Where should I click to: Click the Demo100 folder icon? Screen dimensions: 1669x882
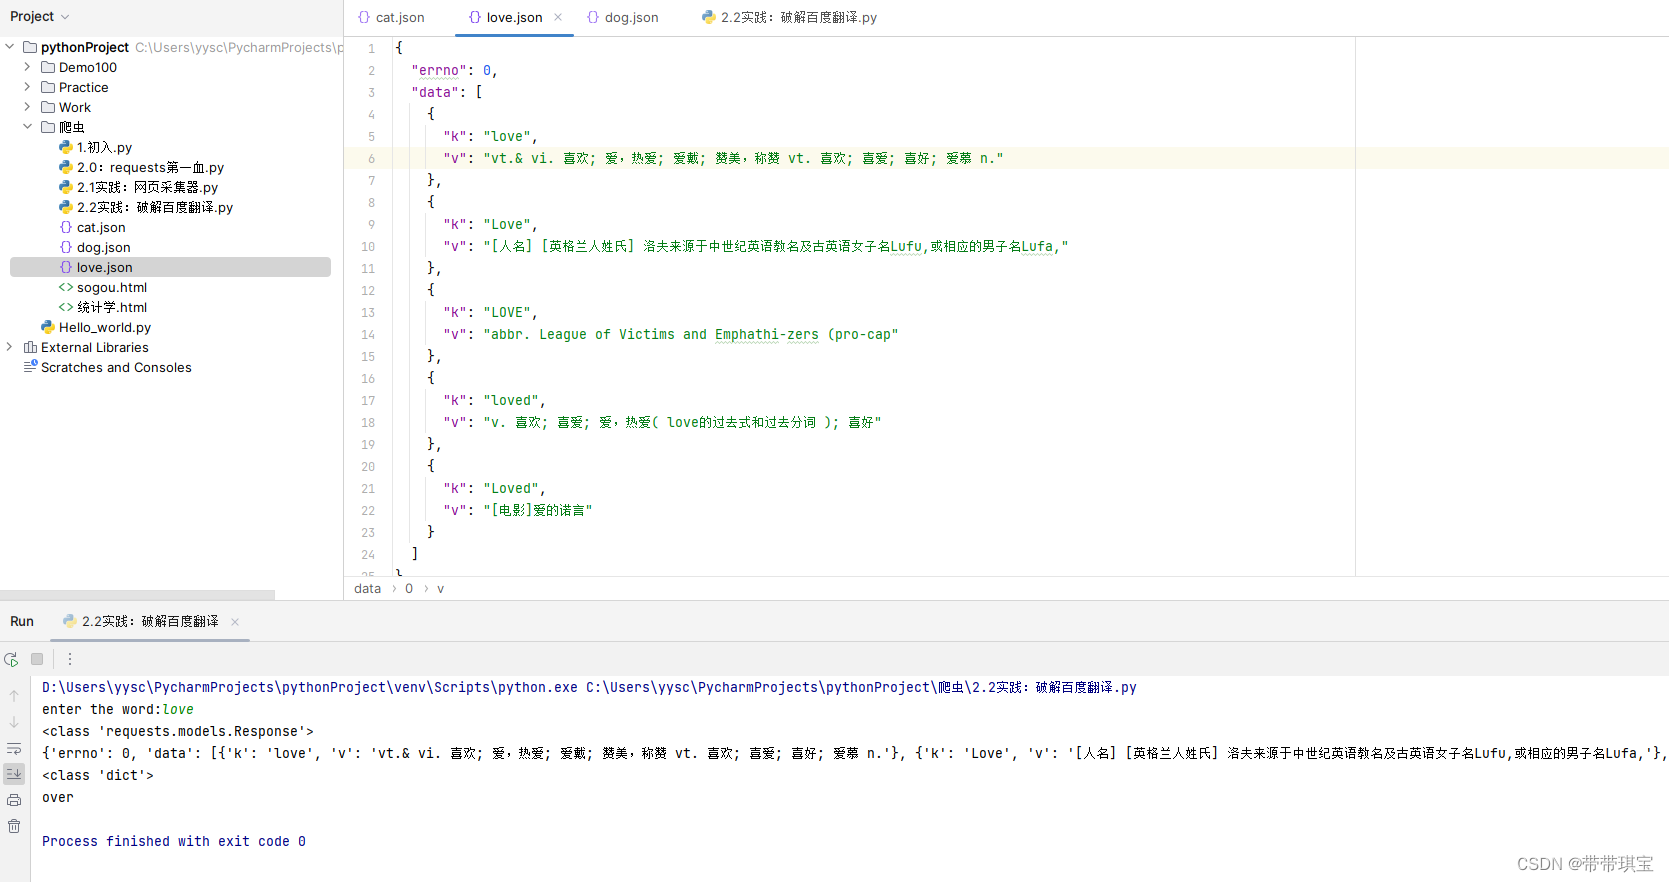point(48,67)
